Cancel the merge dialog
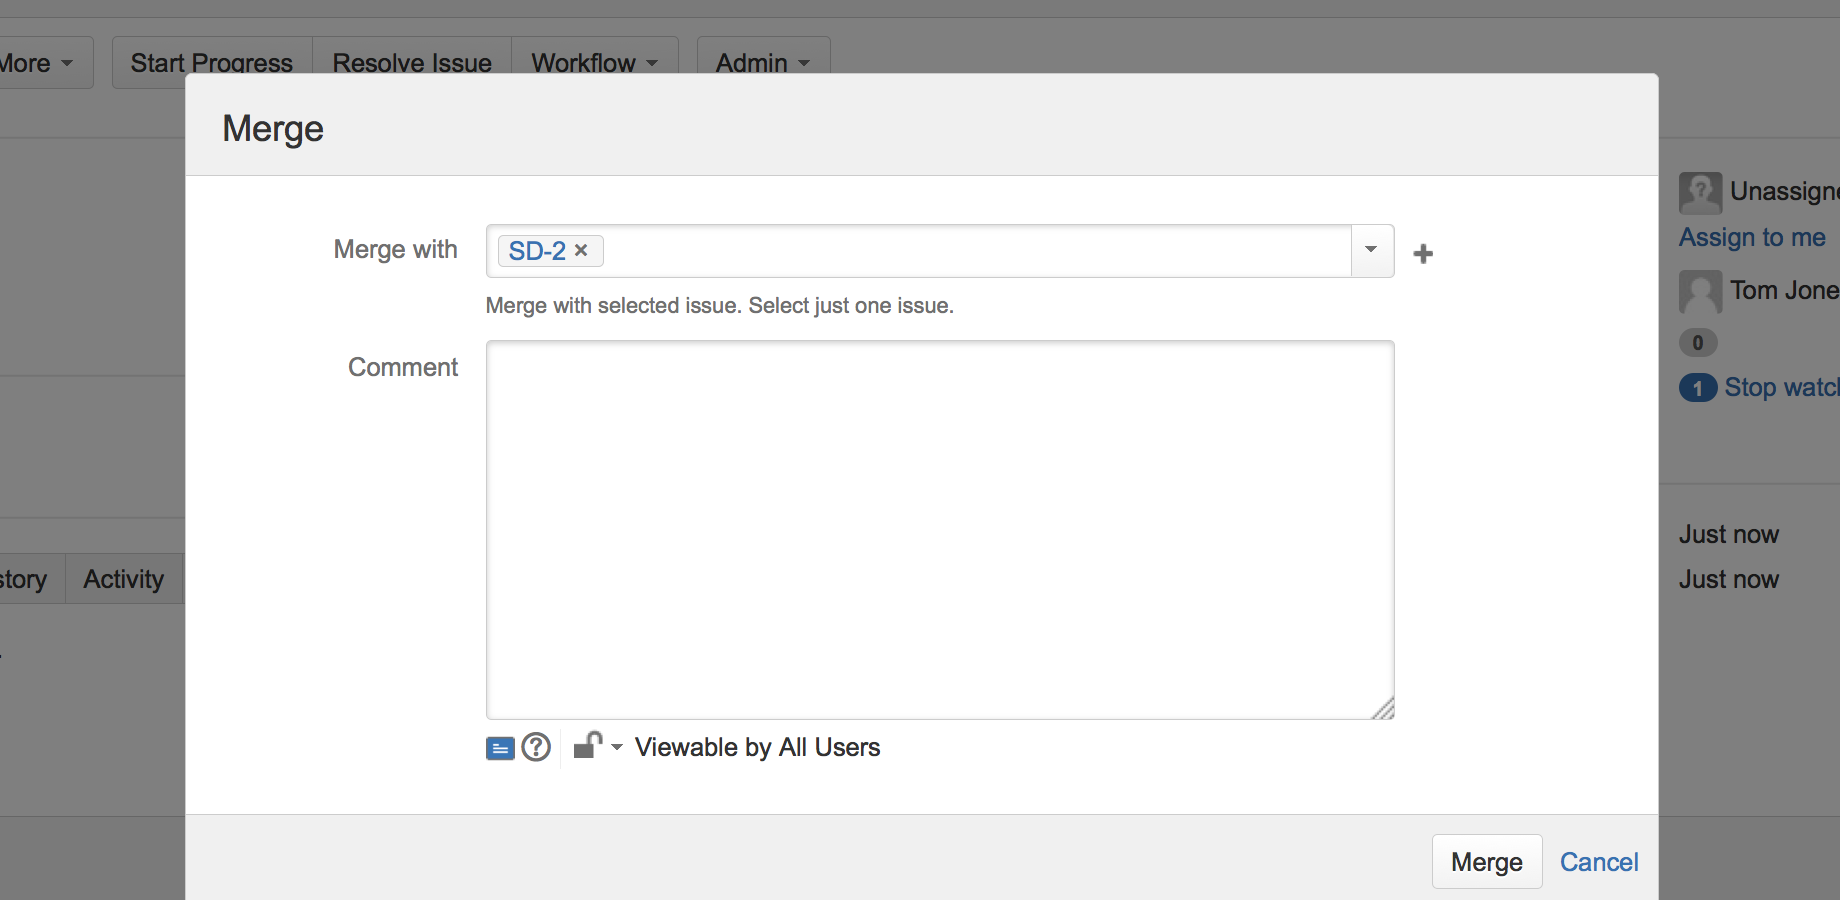The width and height of the screenshot is (1840, 900). coord(1598,861)
